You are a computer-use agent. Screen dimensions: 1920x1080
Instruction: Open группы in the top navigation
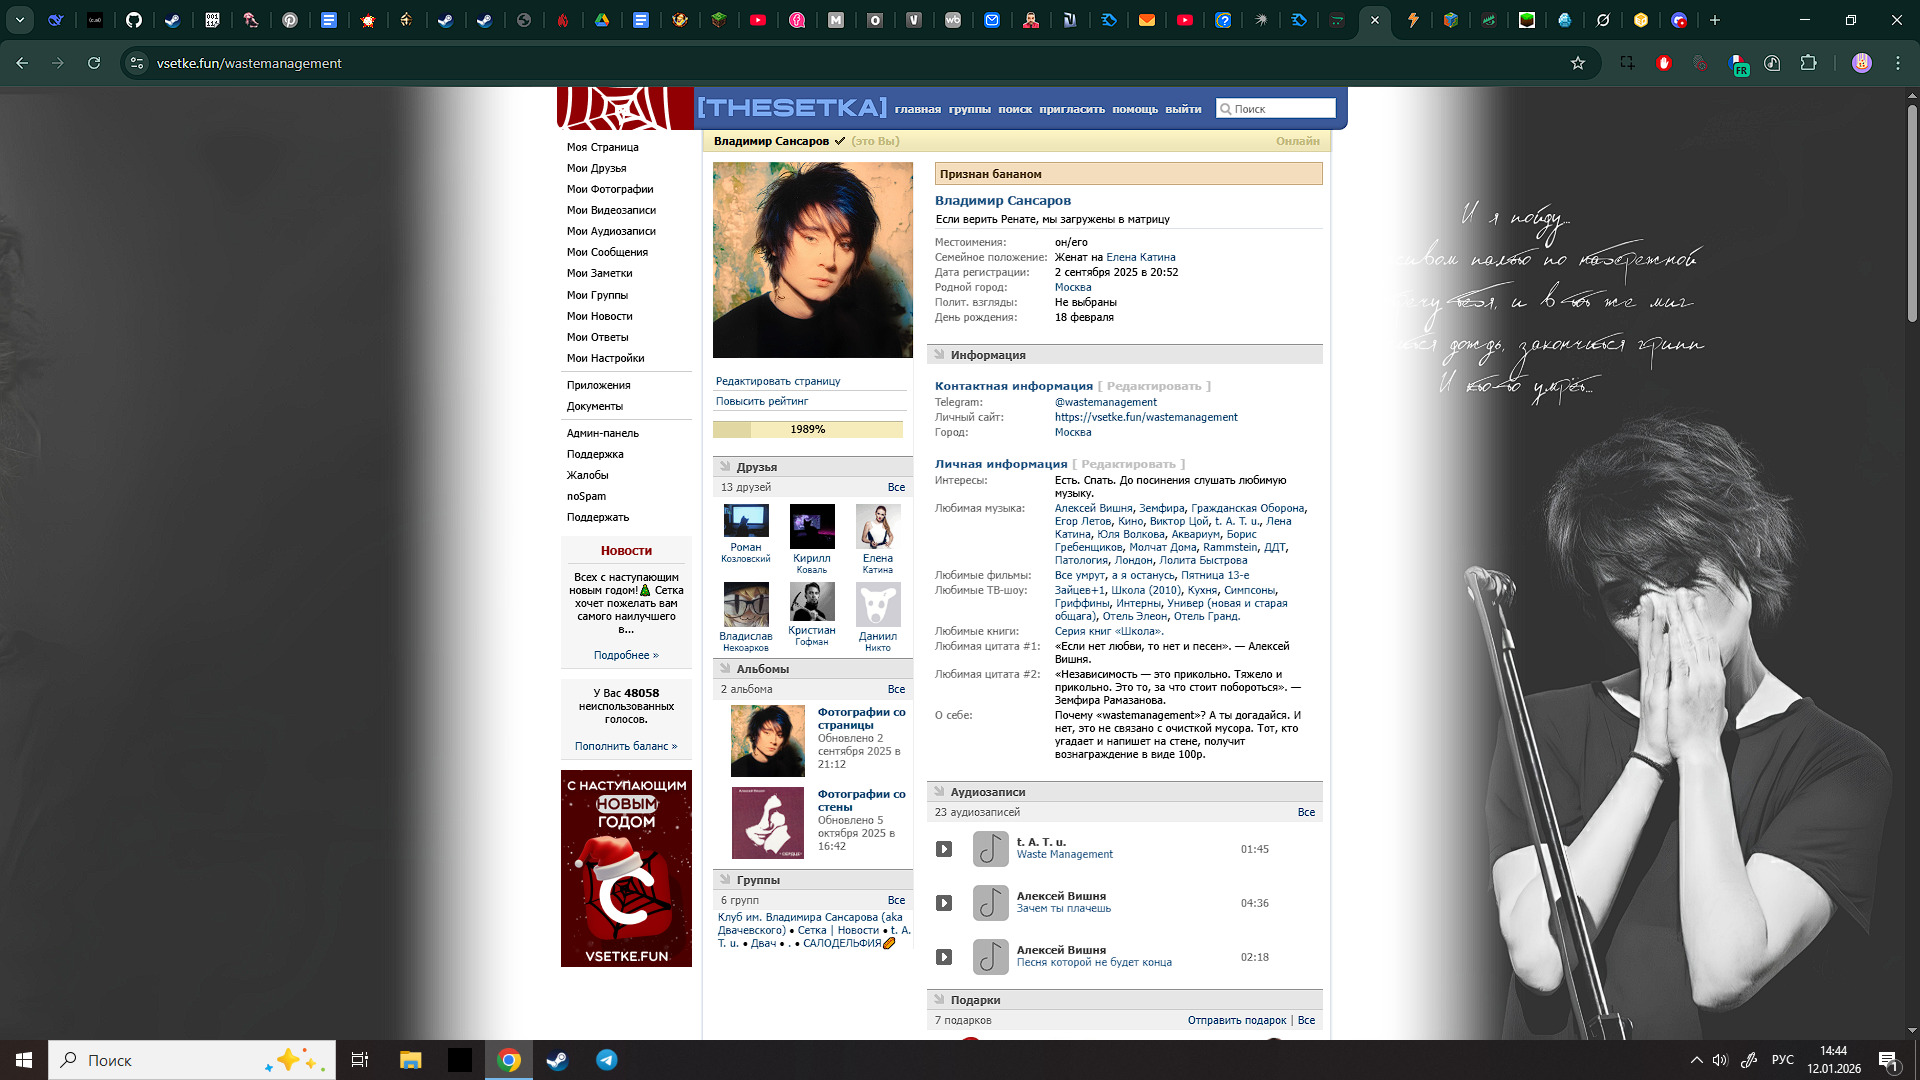point(969,110)
